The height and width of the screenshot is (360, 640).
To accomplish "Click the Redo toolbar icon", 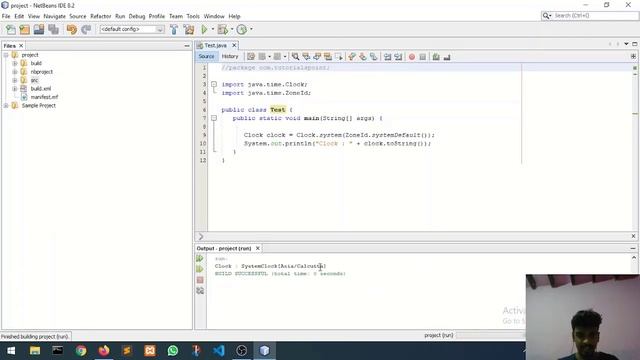I will point(86,29).
